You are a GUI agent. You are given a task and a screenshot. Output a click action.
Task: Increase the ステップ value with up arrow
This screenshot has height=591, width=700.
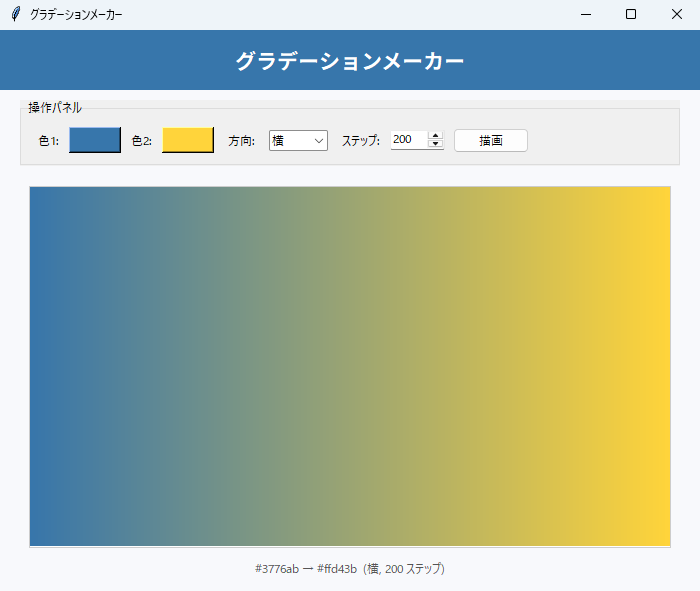point(435,136)
